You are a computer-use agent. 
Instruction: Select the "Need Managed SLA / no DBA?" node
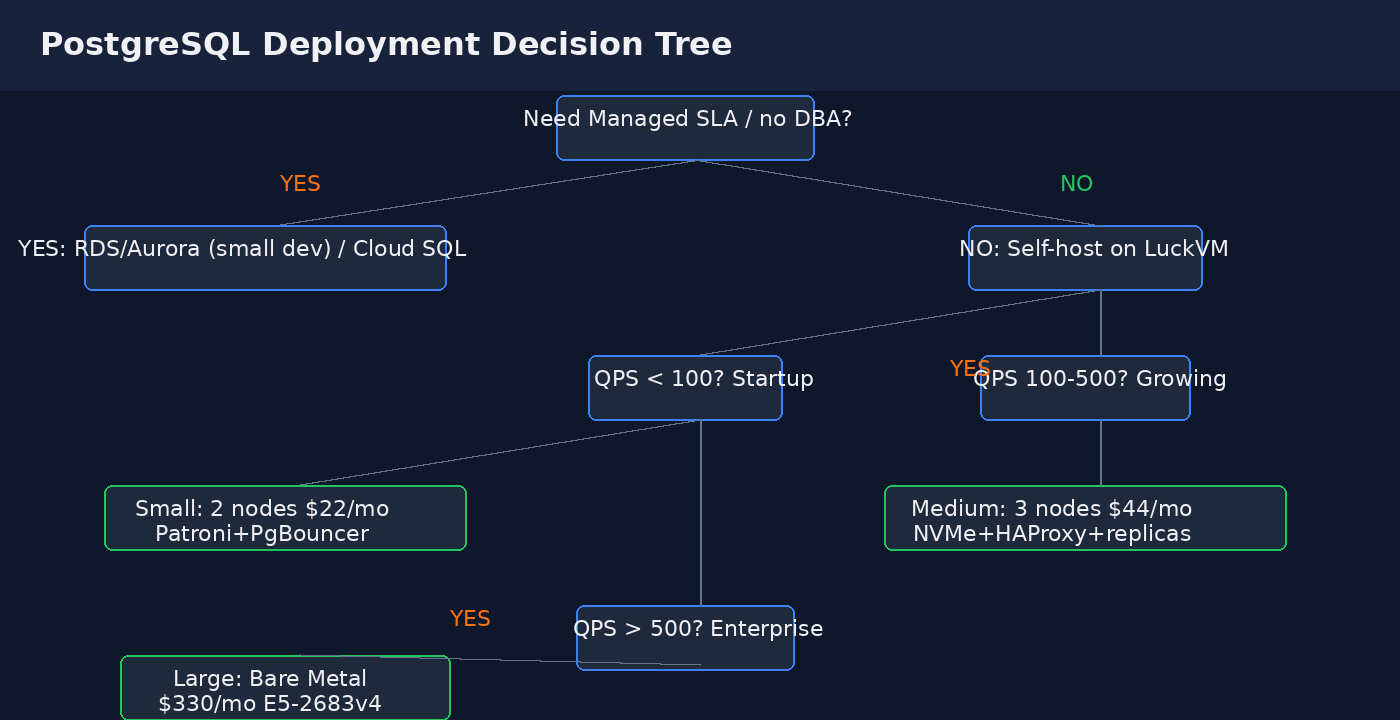coord(685,128)
